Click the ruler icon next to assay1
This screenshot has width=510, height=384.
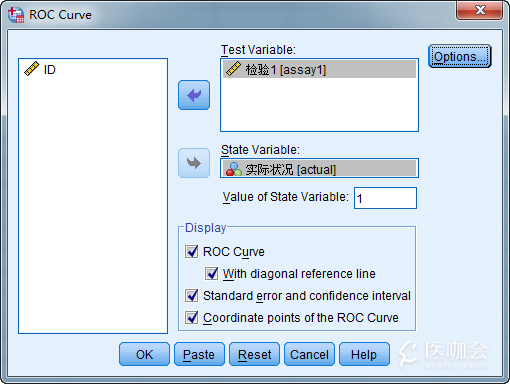tap(233, 69)
